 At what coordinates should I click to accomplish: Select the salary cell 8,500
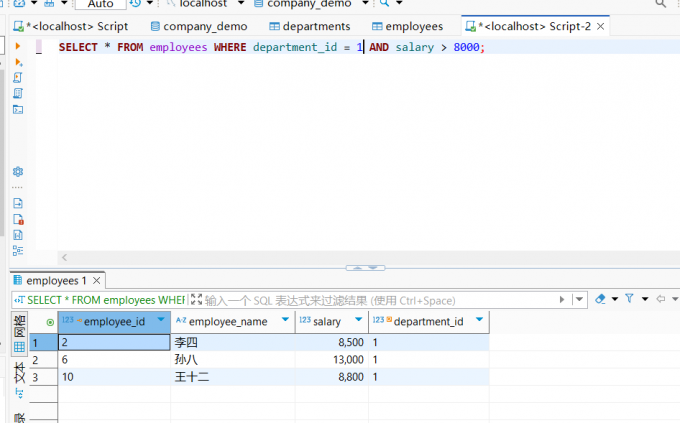(x=332, y=342)
